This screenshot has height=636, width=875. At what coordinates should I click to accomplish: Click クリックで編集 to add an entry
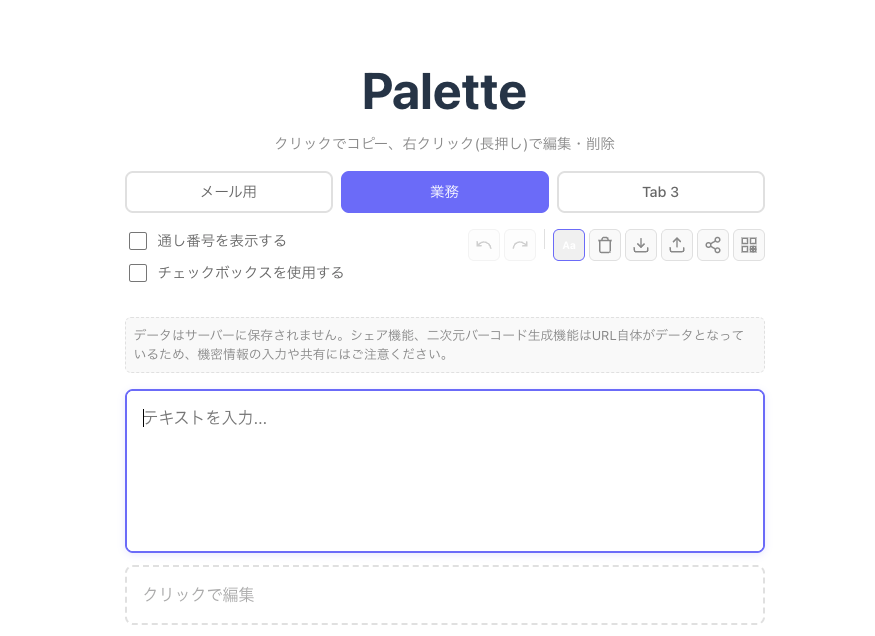coord(445,594)
